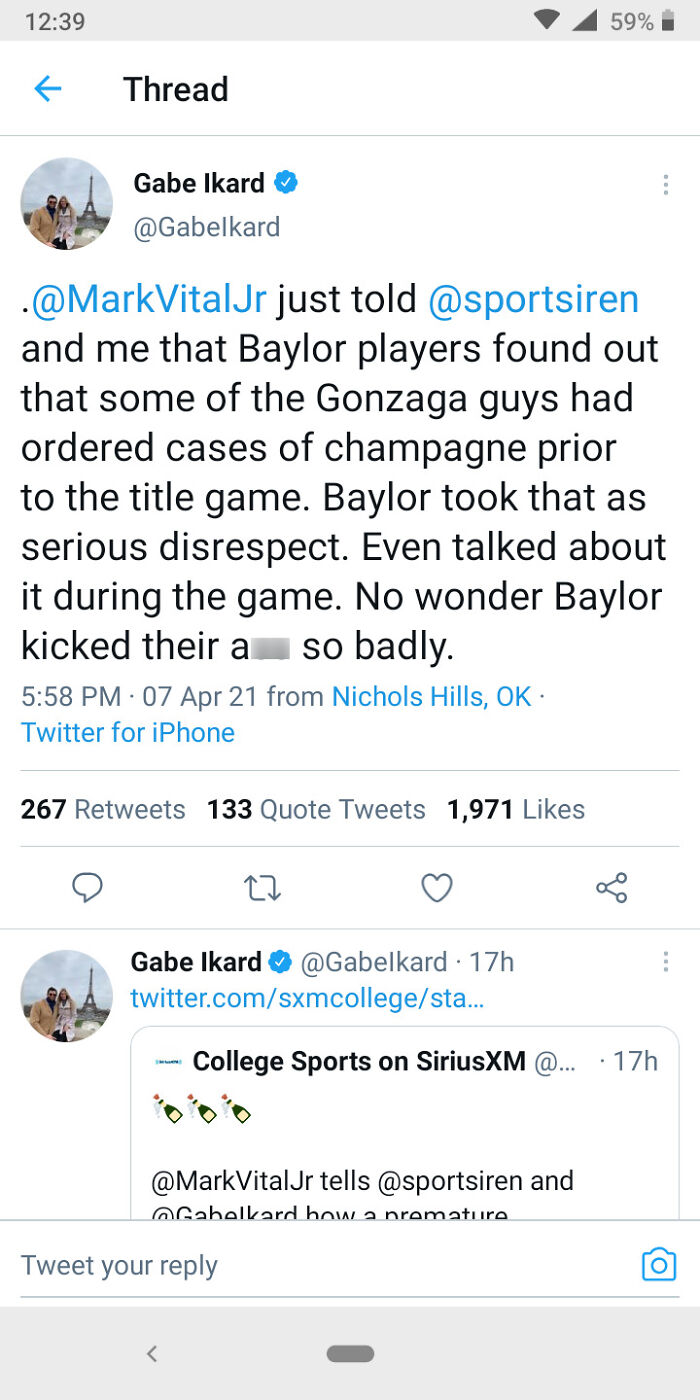Open camera icon in reply bar

pyautogui.click(x=658, y=1264)
